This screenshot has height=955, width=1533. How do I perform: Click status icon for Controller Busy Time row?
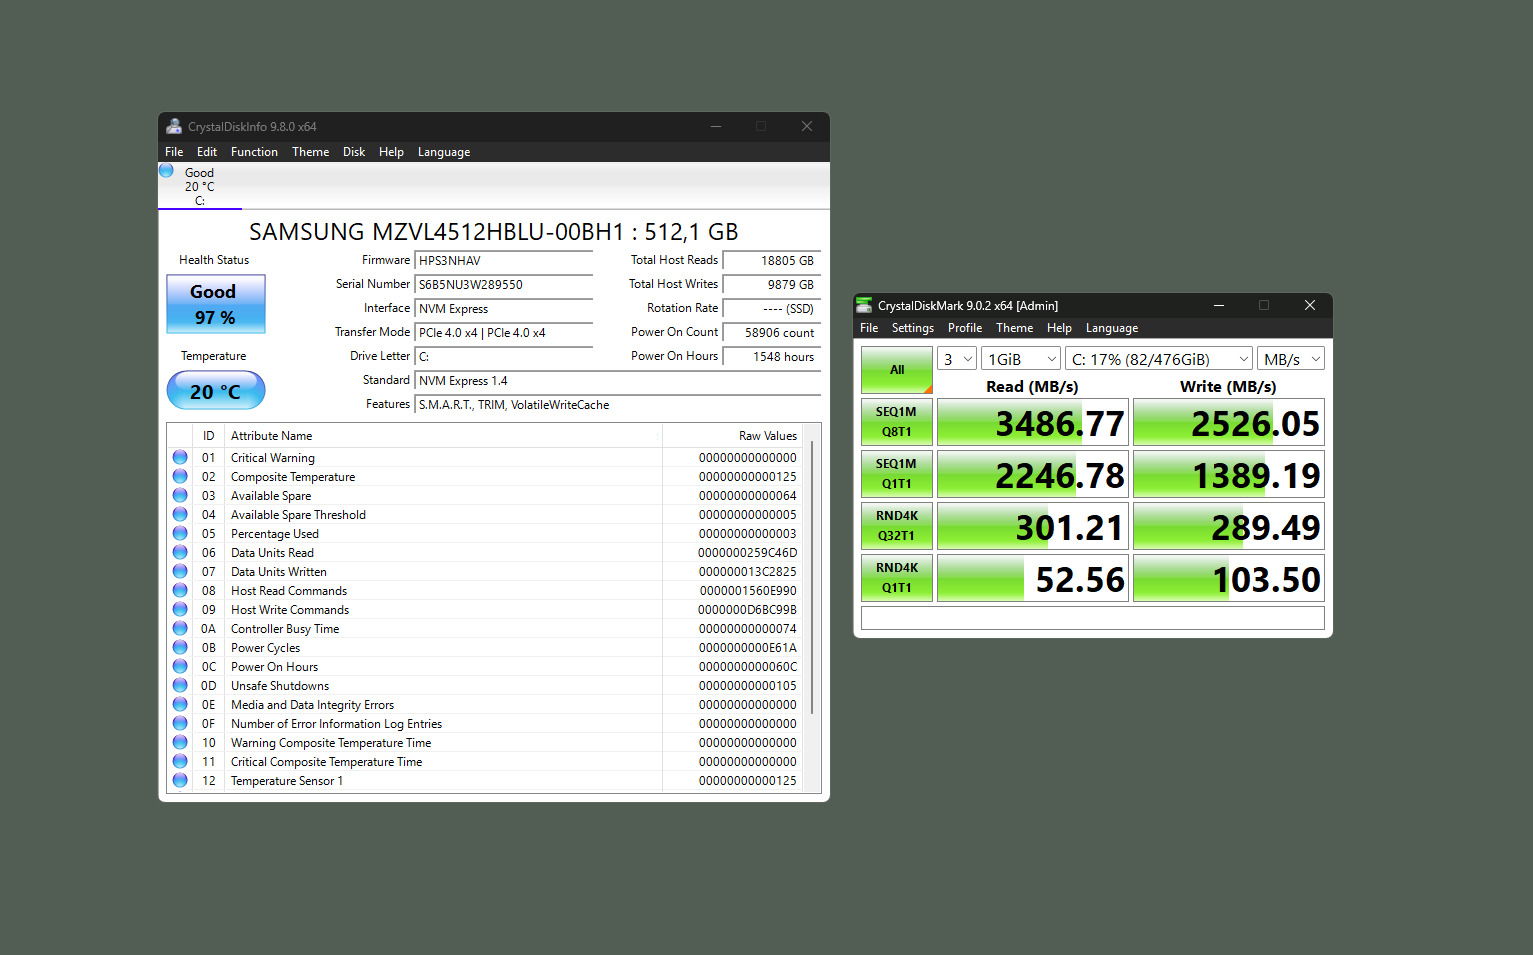180,628
